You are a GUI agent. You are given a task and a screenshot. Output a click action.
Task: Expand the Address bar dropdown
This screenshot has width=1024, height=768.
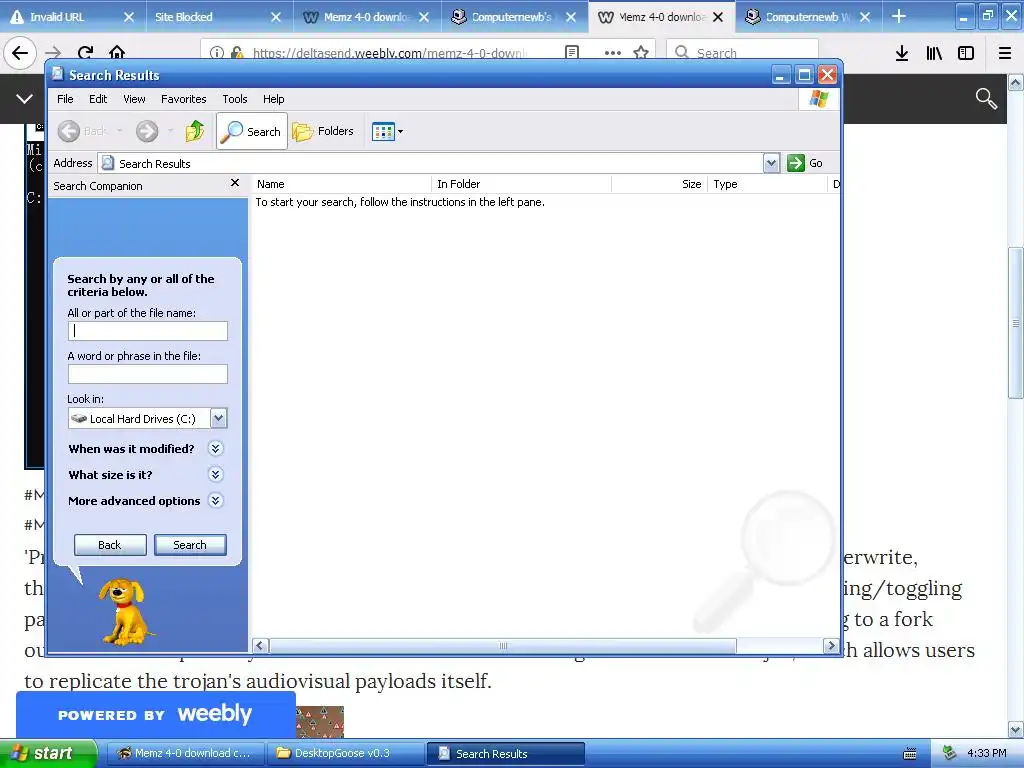(x=771, y=163)
